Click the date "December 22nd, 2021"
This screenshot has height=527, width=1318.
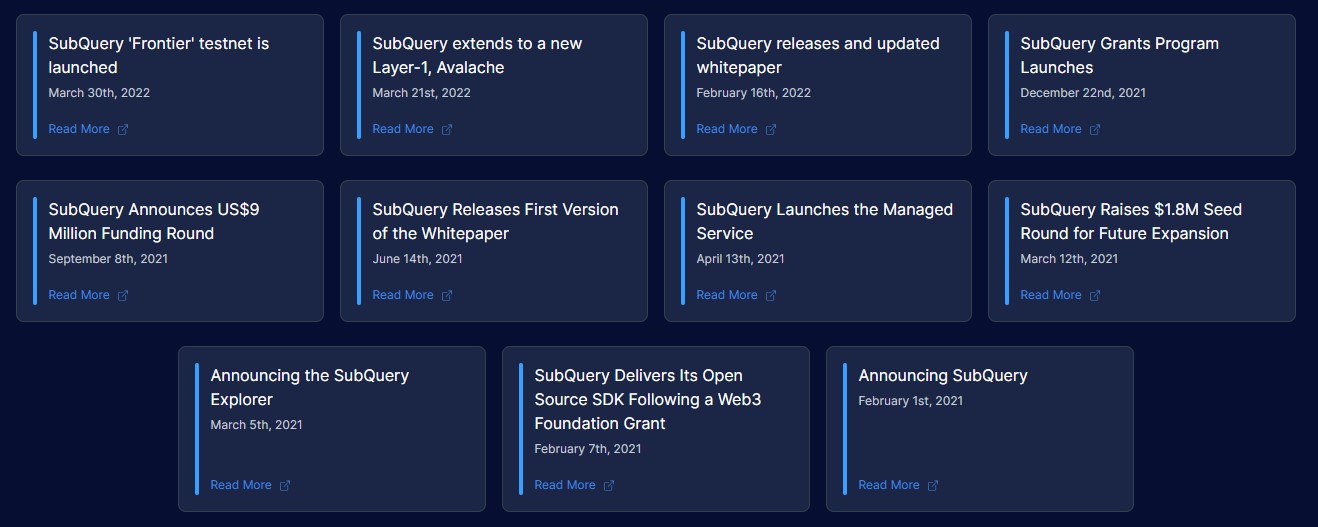[1083, 93]
